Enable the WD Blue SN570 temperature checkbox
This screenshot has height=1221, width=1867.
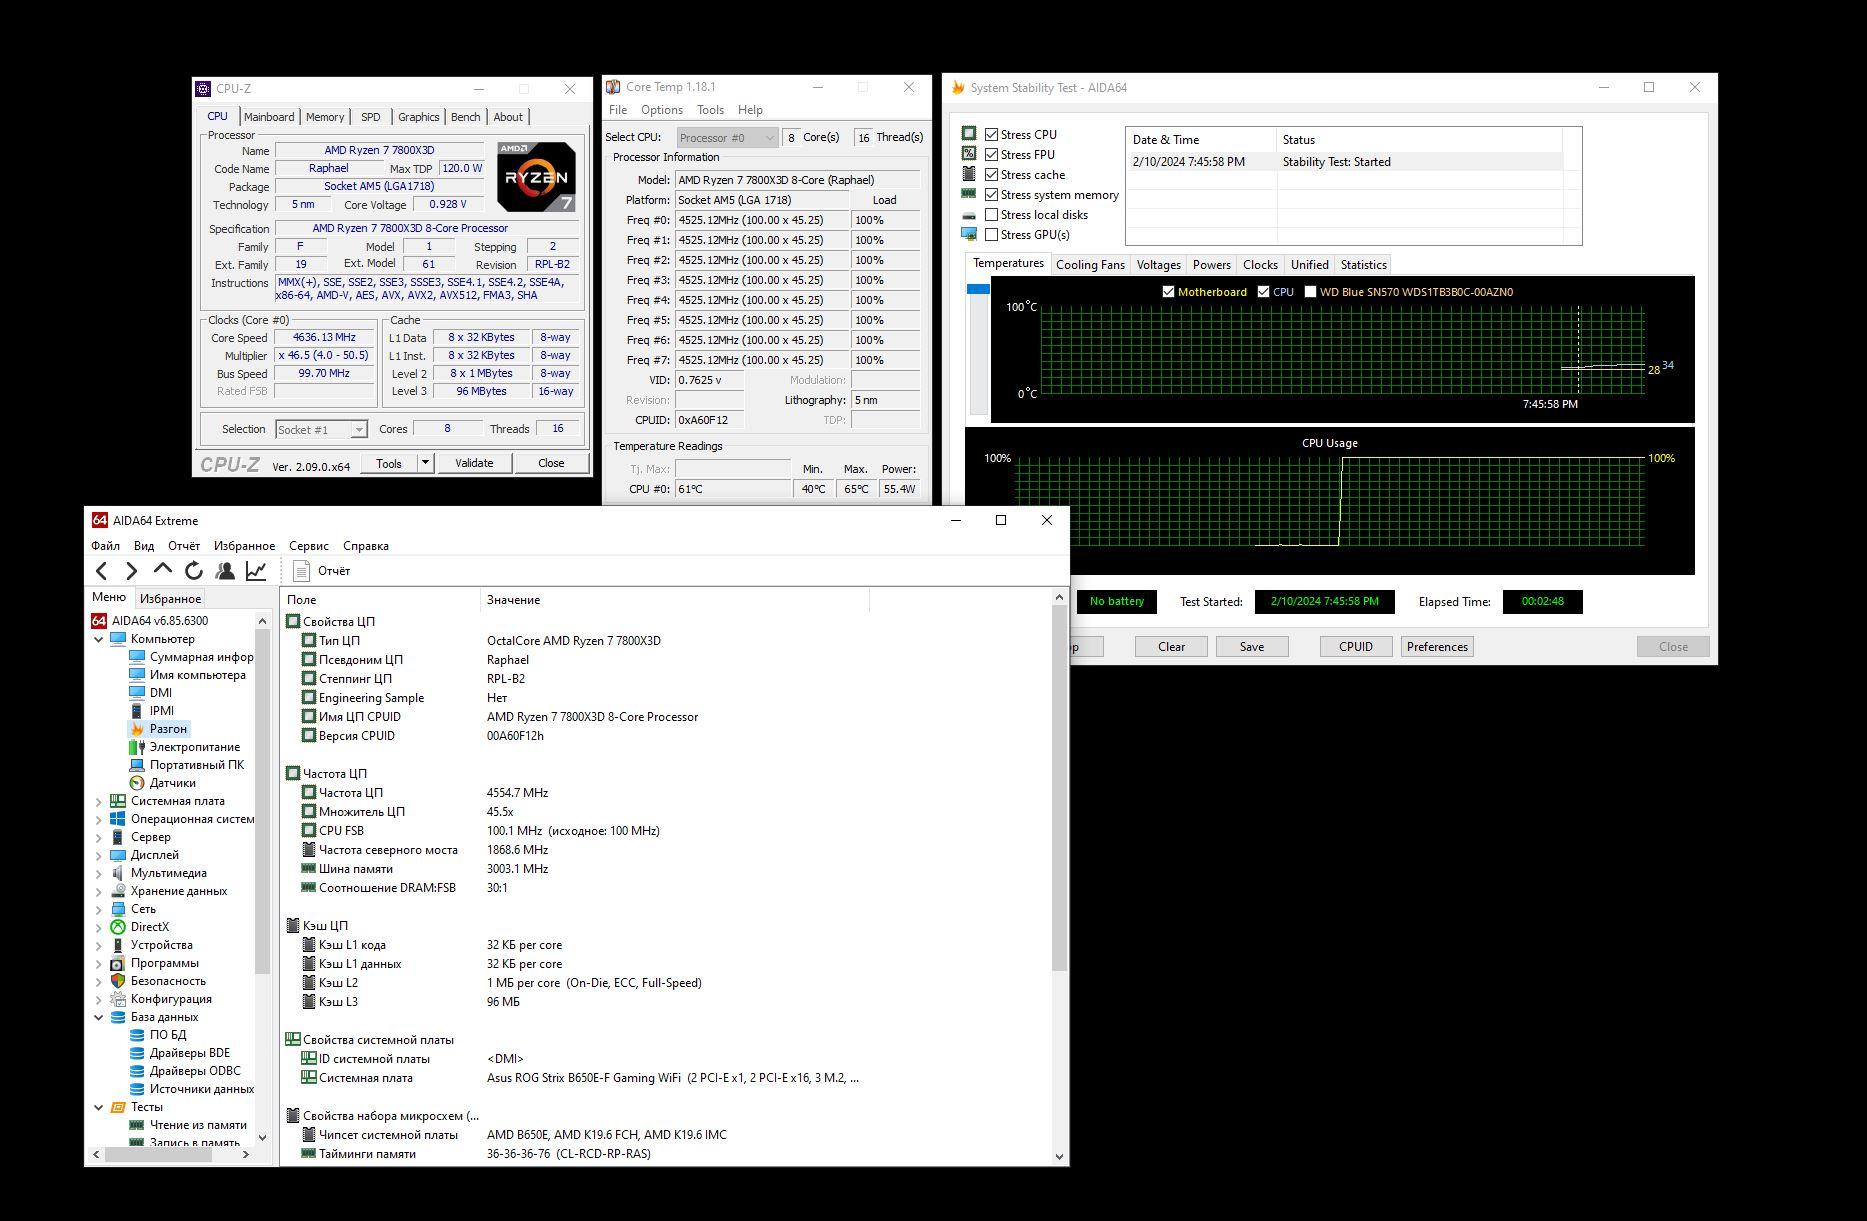[x=1310, y=292]
